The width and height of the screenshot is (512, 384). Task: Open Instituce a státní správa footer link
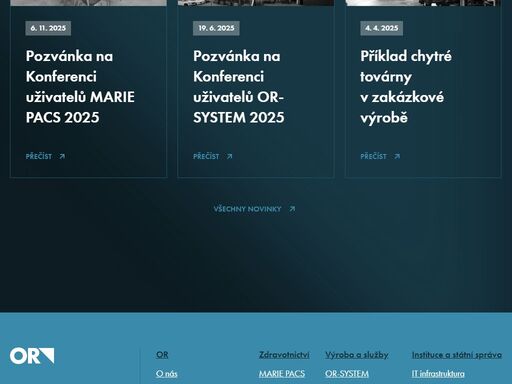[x=456, y=355]
